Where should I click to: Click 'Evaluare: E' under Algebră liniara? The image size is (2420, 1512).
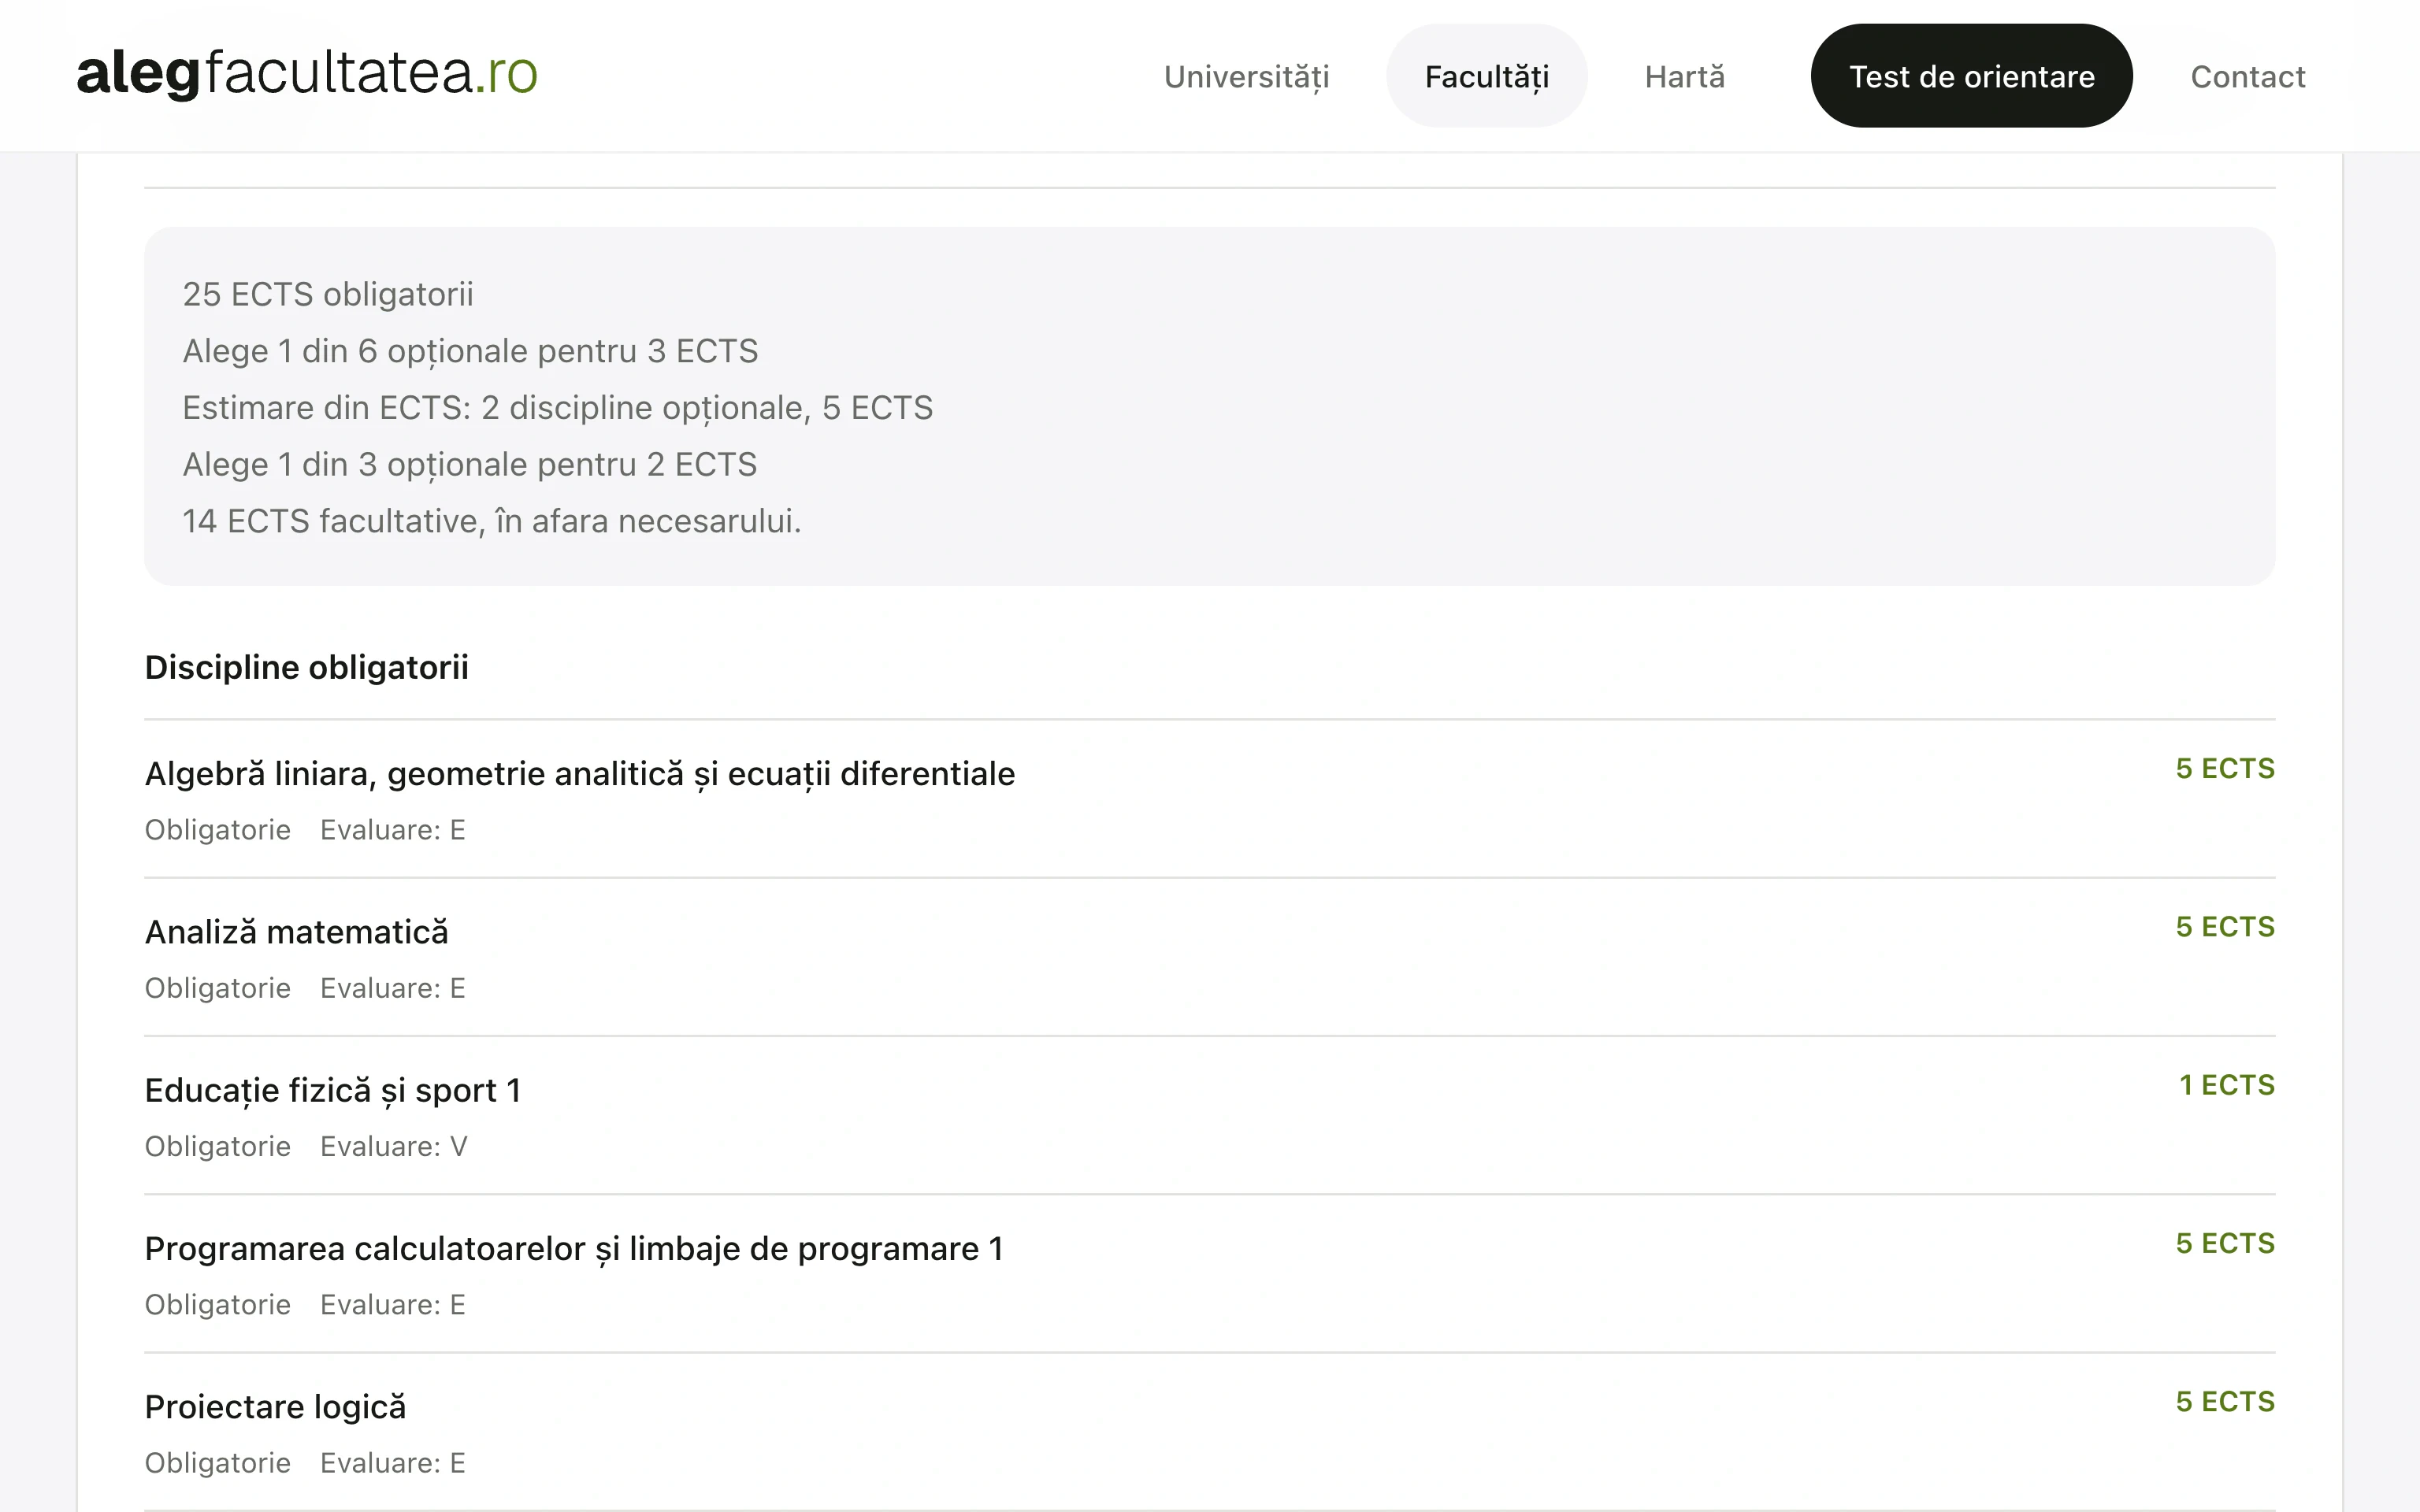(392, 830)
